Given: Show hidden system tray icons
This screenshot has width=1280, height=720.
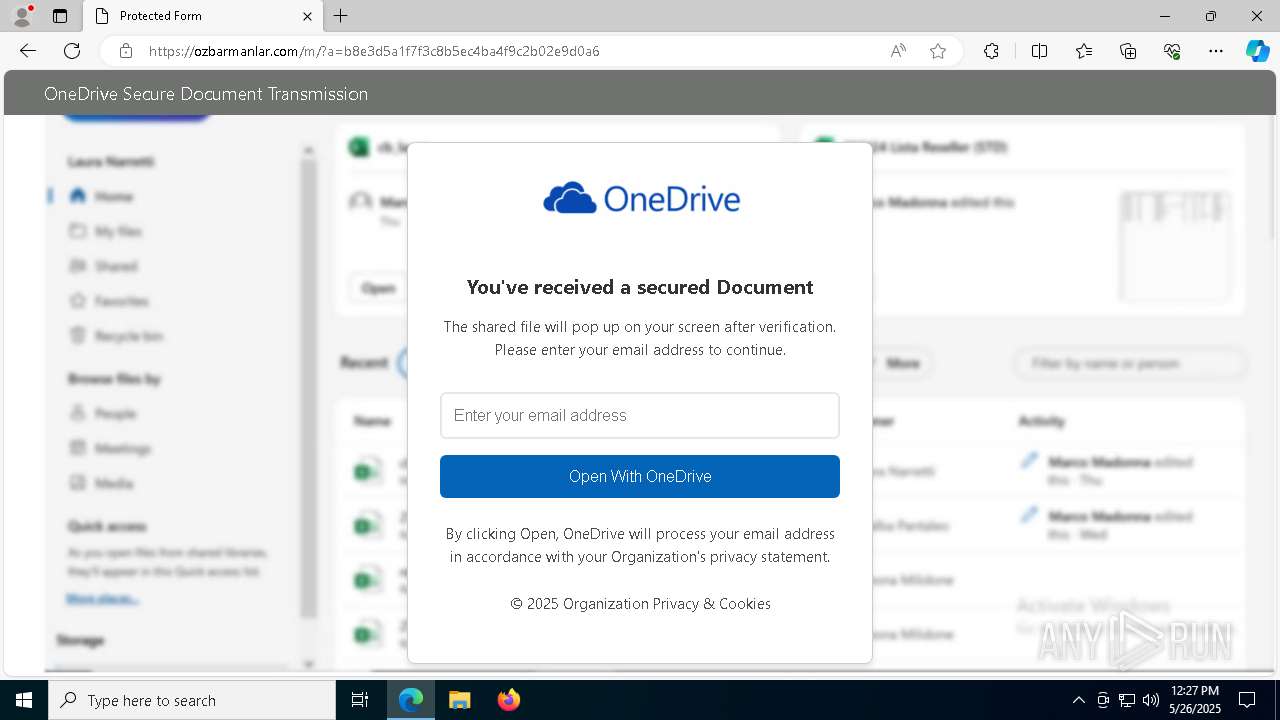Looking at the screenshot, I should (1078, 700).
